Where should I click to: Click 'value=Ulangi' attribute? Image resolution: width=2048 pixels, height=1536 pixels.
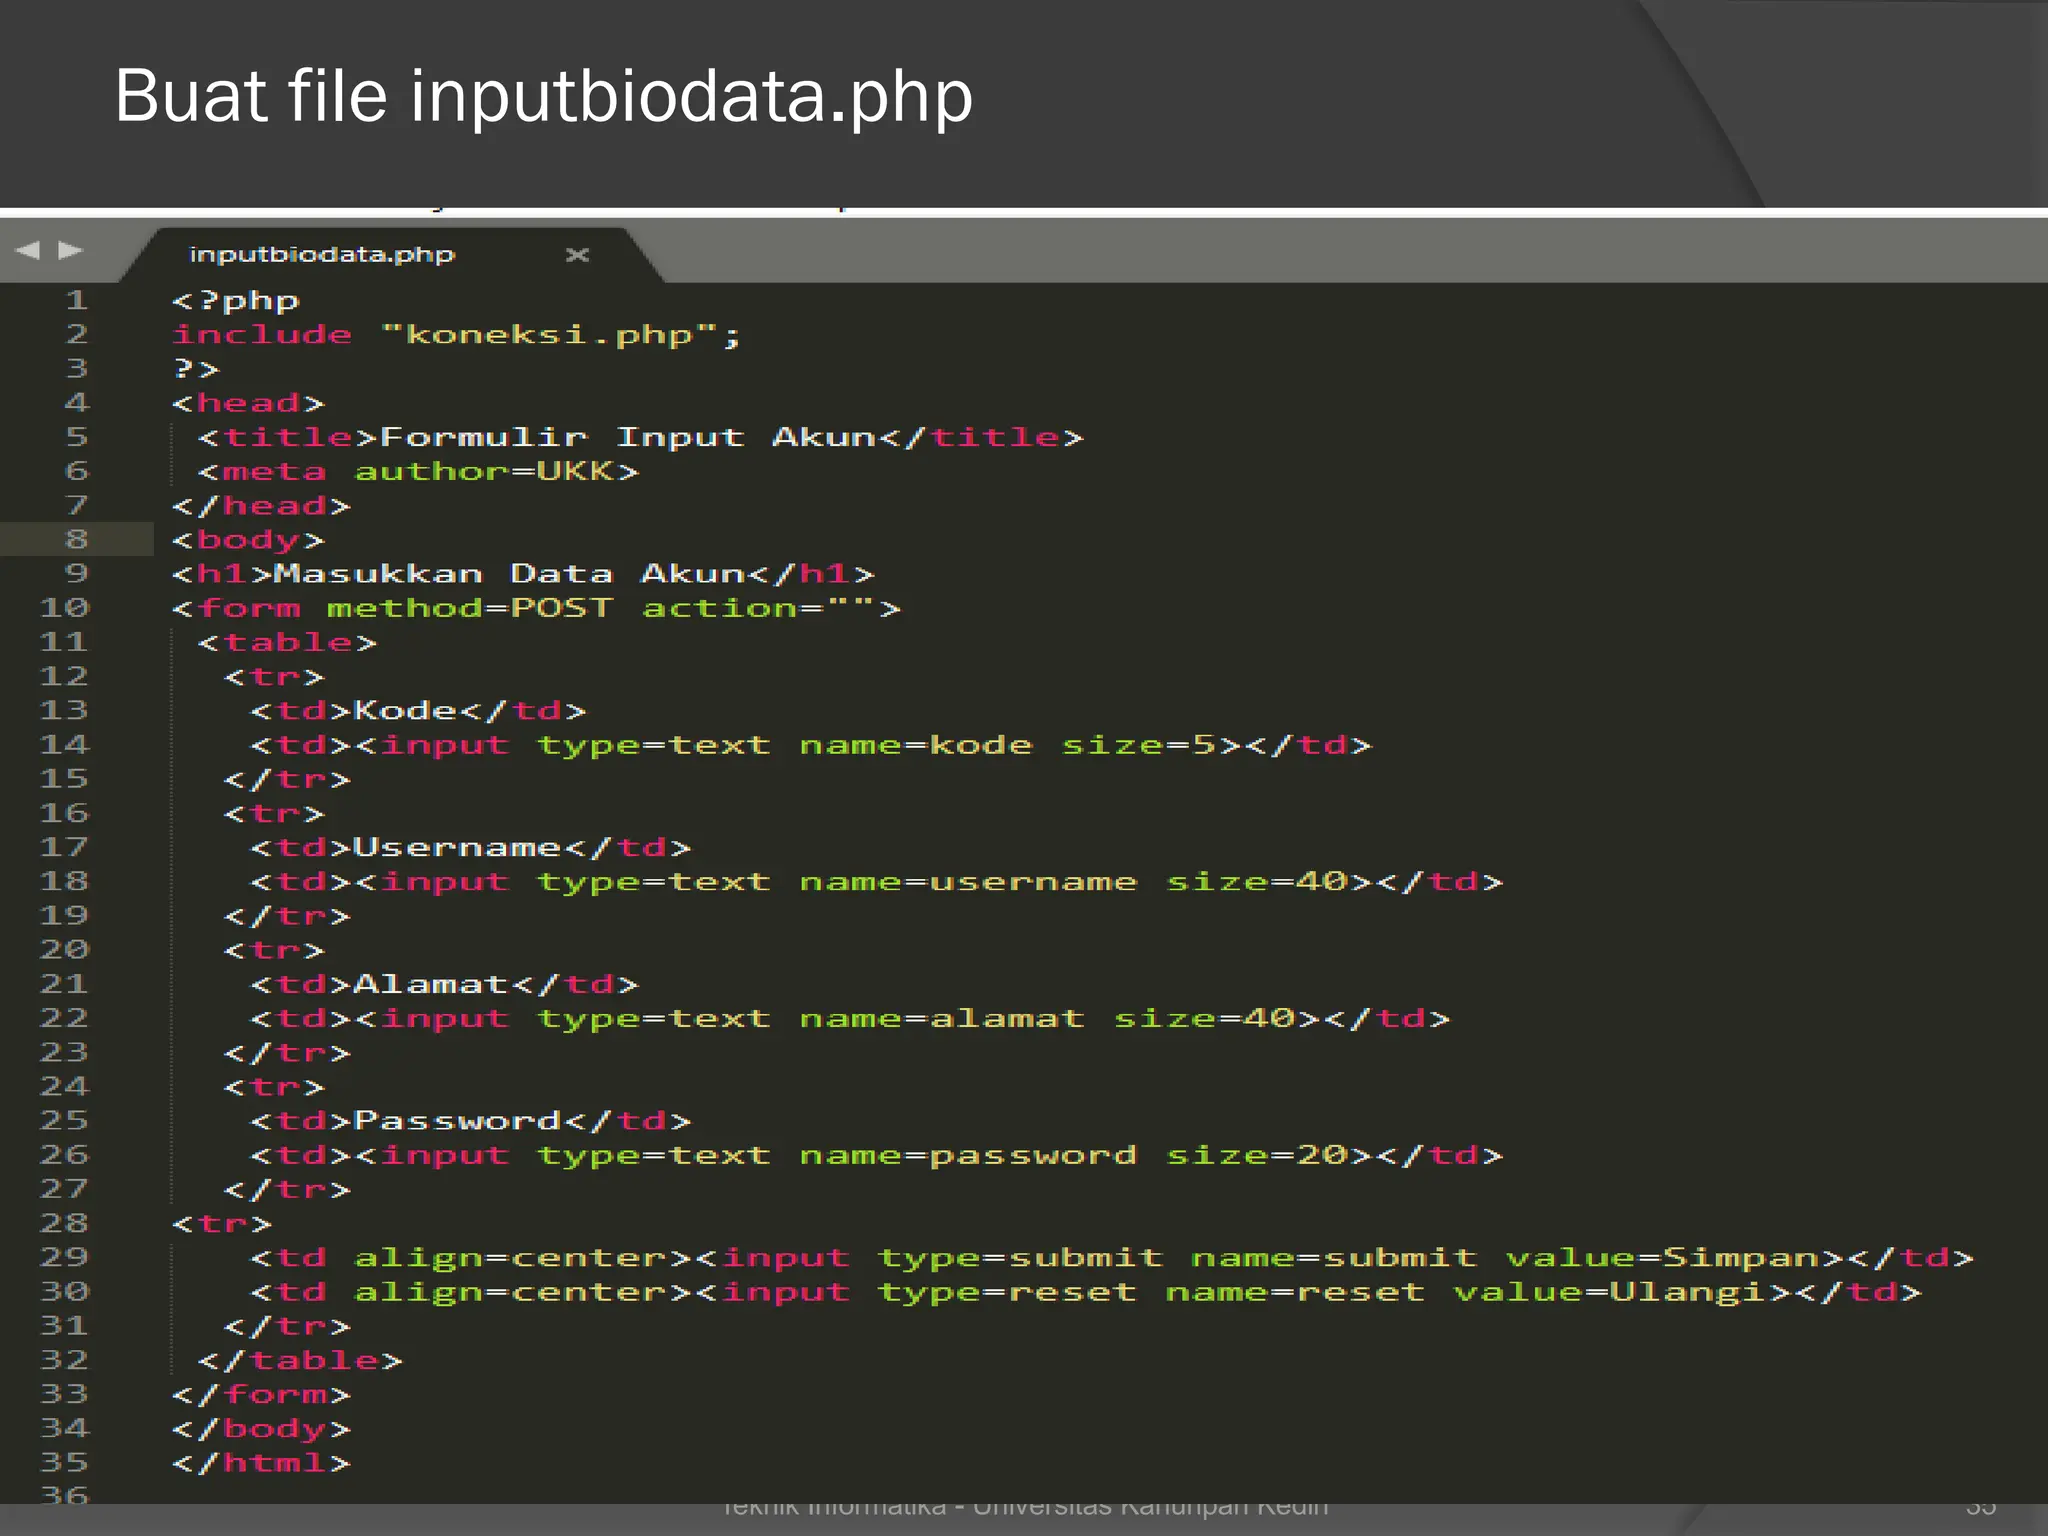(x=1610, y=1292)
